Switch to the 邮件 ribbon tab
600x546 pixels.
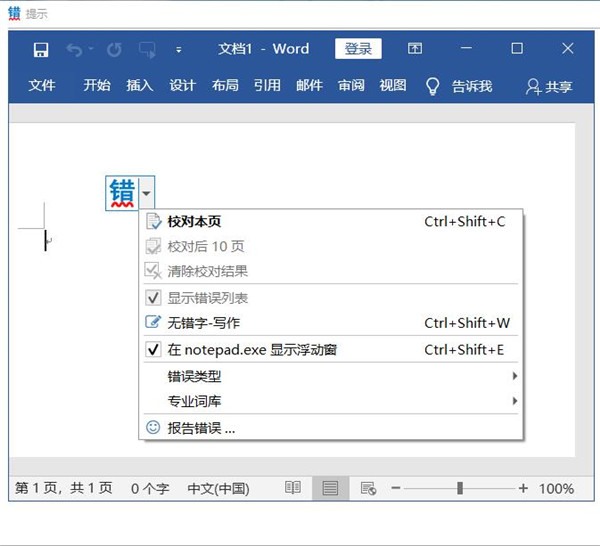309,85
